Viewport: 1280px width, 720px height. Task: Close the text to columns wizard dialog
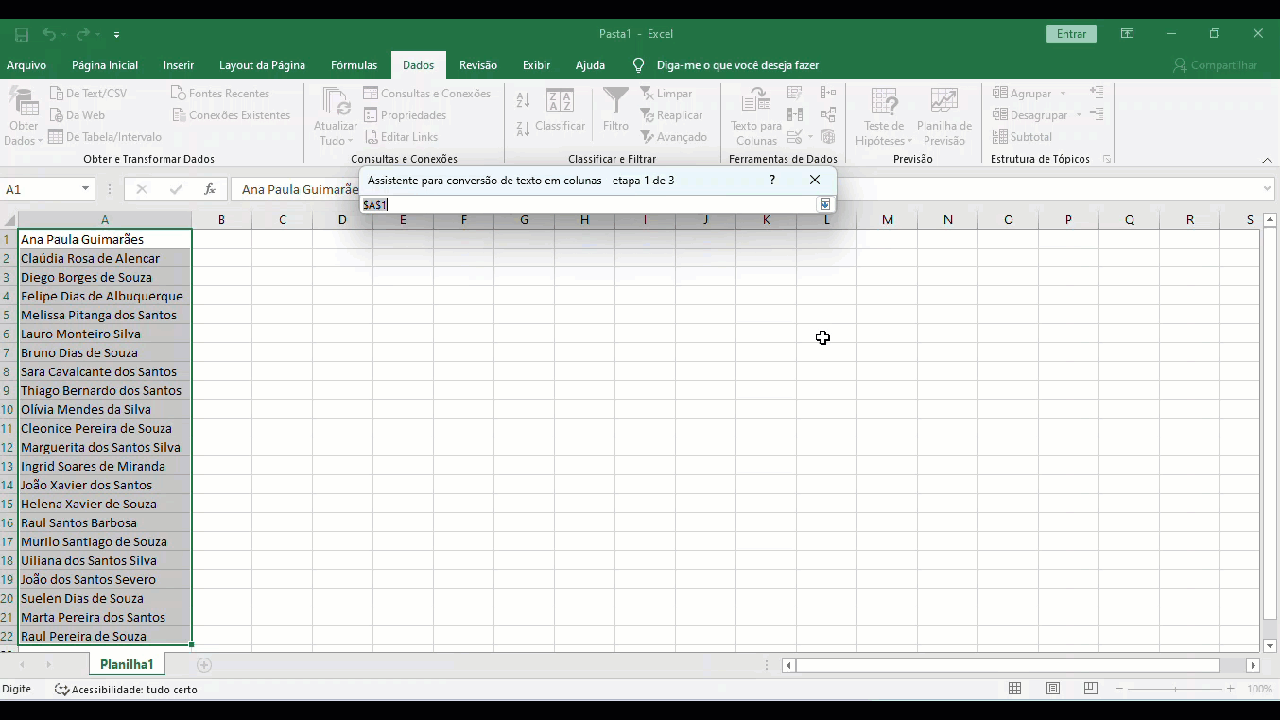click(x=815, y=180)
